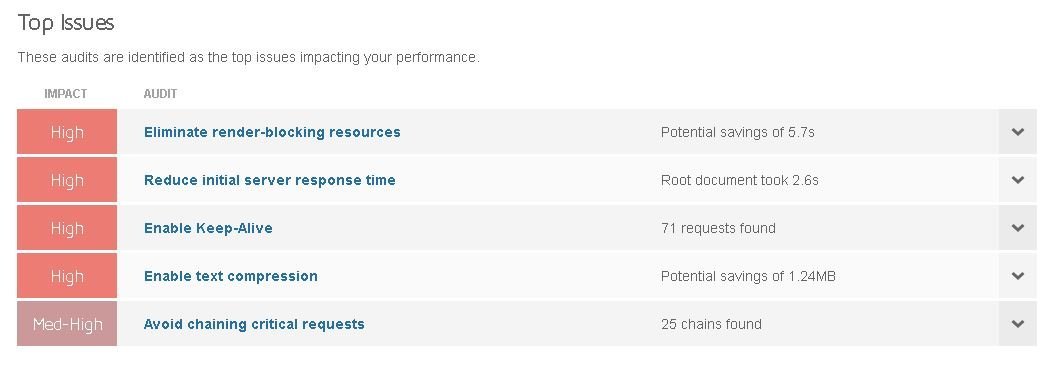Expand the Reduce initial server response chevron
The height and width of the screenshot is (373, 1049).
(1018, 180)
